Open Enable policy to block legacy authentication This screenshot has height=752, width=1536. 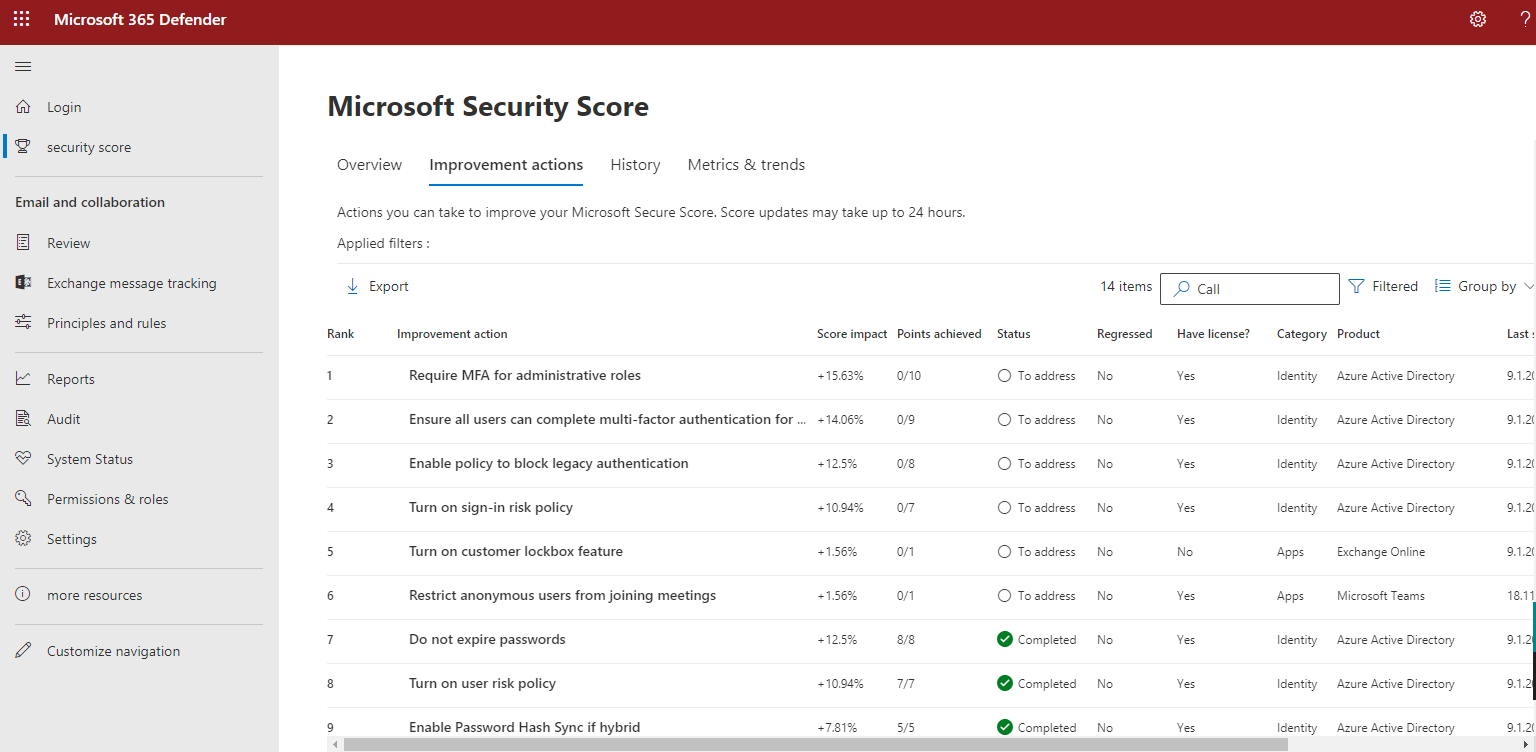[549, 464]
